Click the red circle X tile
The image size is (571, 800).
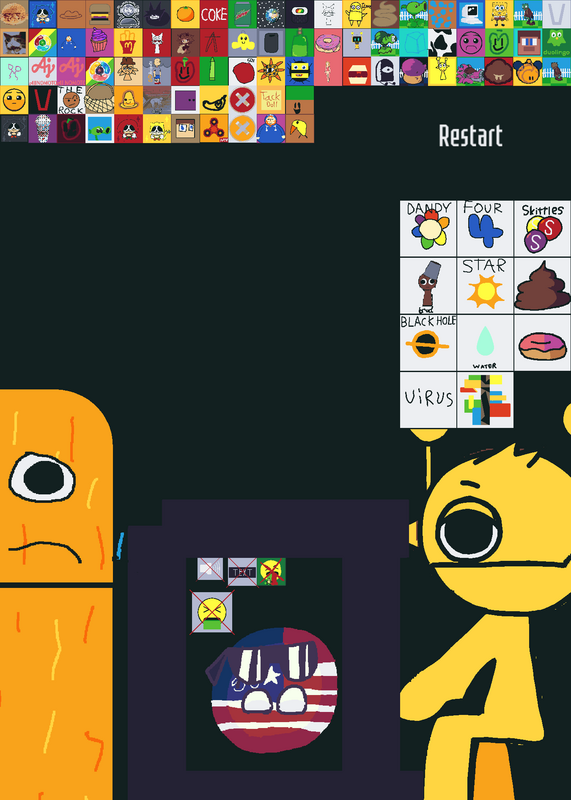click(x=242, y=100)
